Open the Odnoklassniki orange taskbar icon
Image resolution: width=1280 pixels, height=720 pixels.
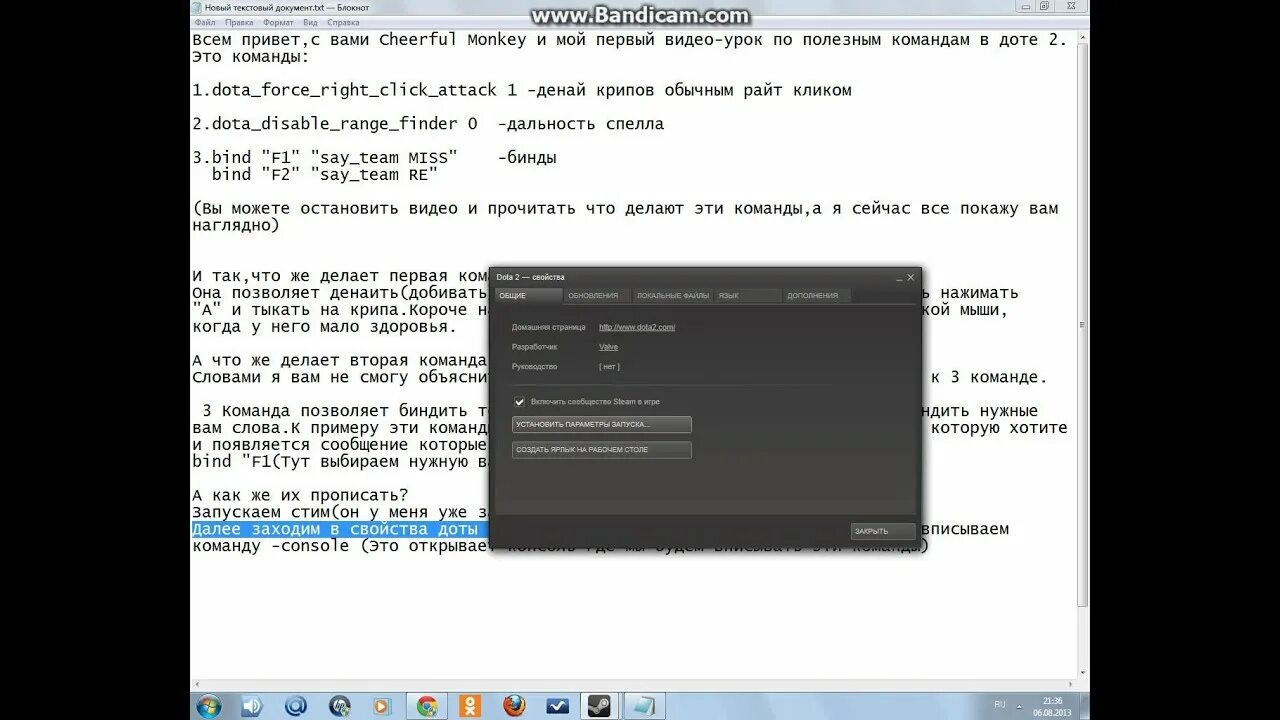(470, 706)
